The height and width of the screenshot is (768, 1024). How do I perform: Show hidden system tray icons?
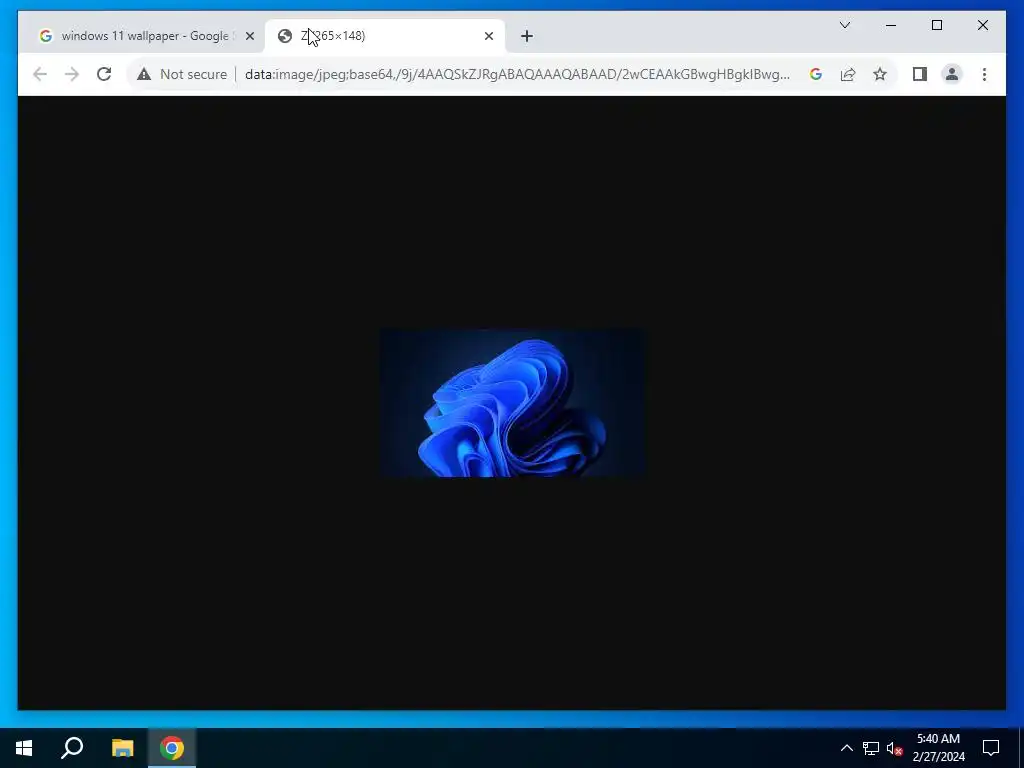(x=846, y=748)
